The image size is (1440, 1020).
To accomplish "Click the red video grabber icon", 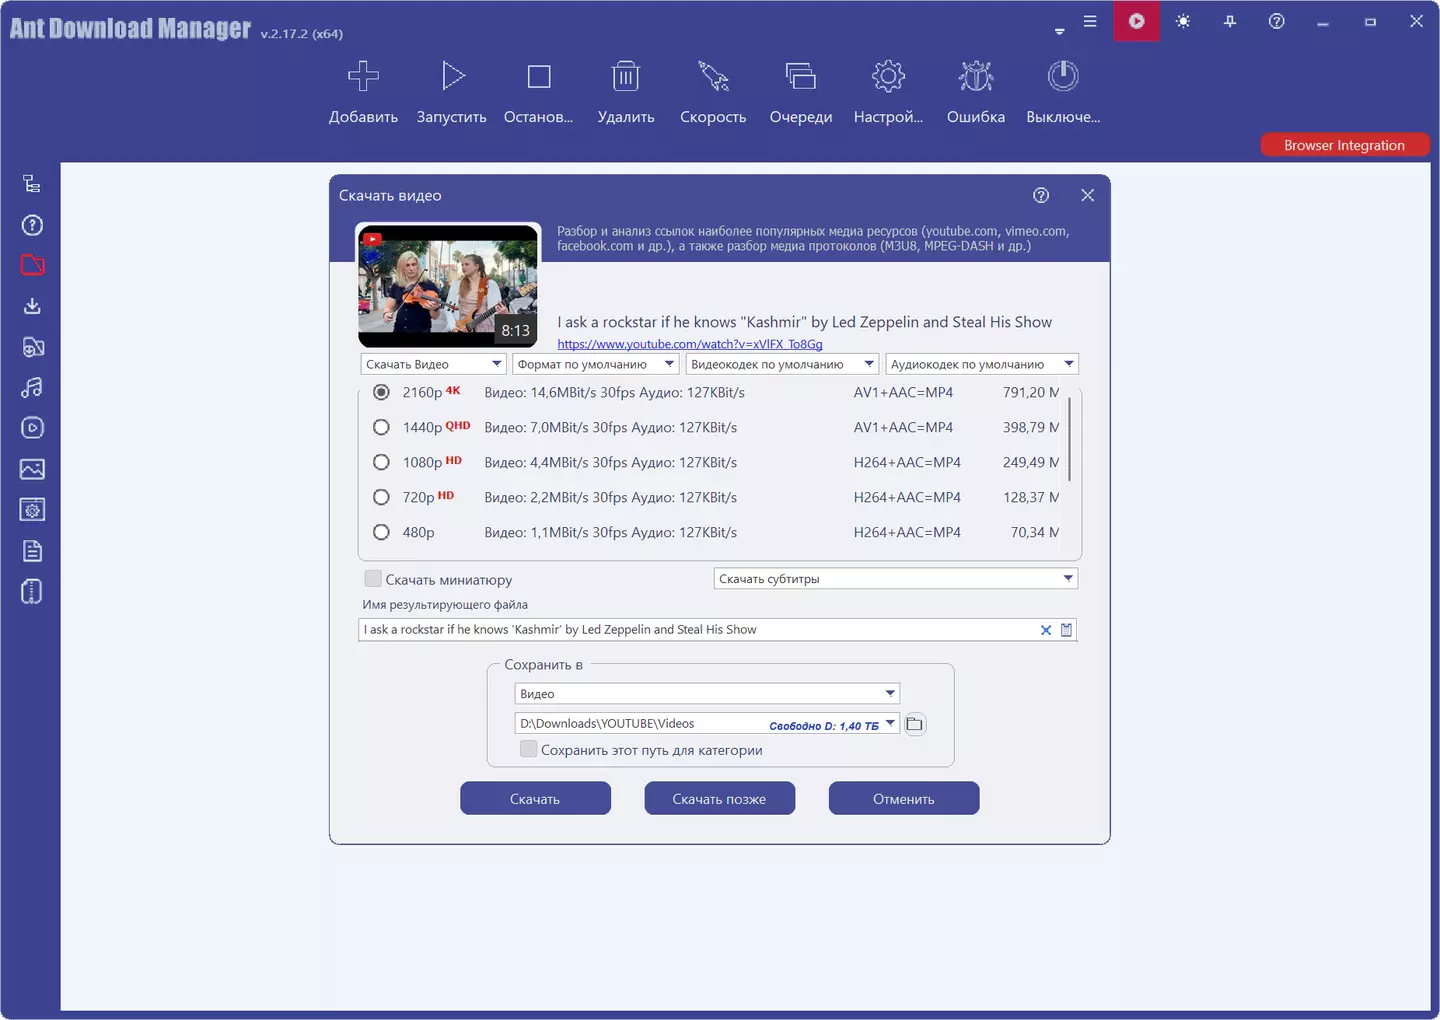I will [x=1137, y=21].
